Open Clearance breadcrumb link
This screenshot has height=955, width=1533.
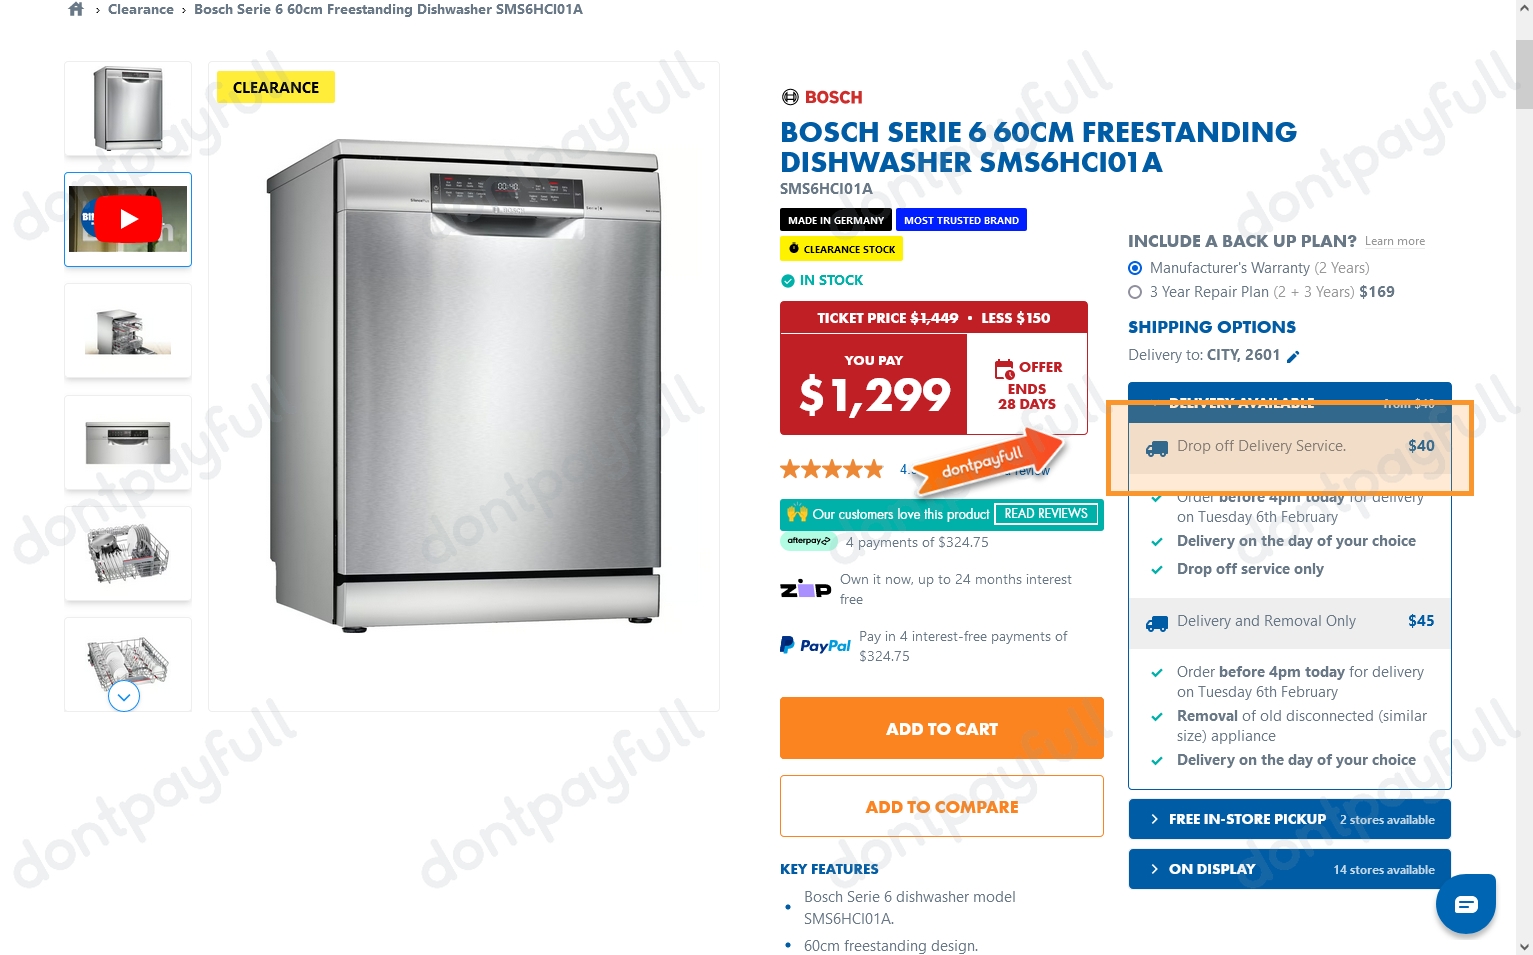[141, 9]
